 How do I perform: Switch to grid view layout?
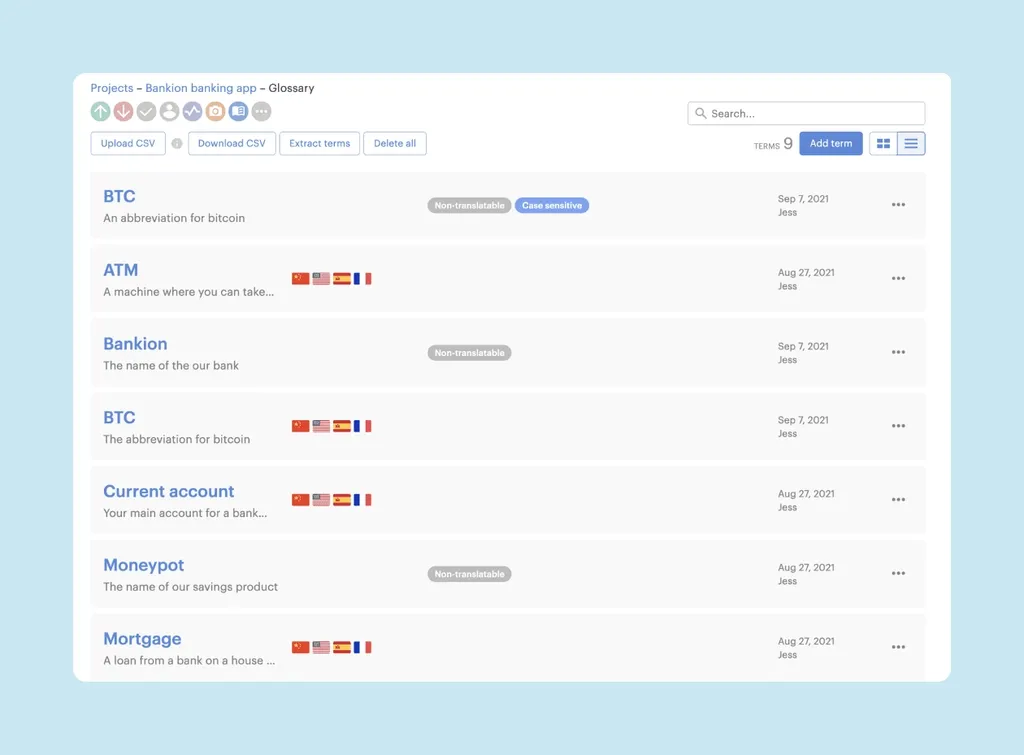(883, 144)
